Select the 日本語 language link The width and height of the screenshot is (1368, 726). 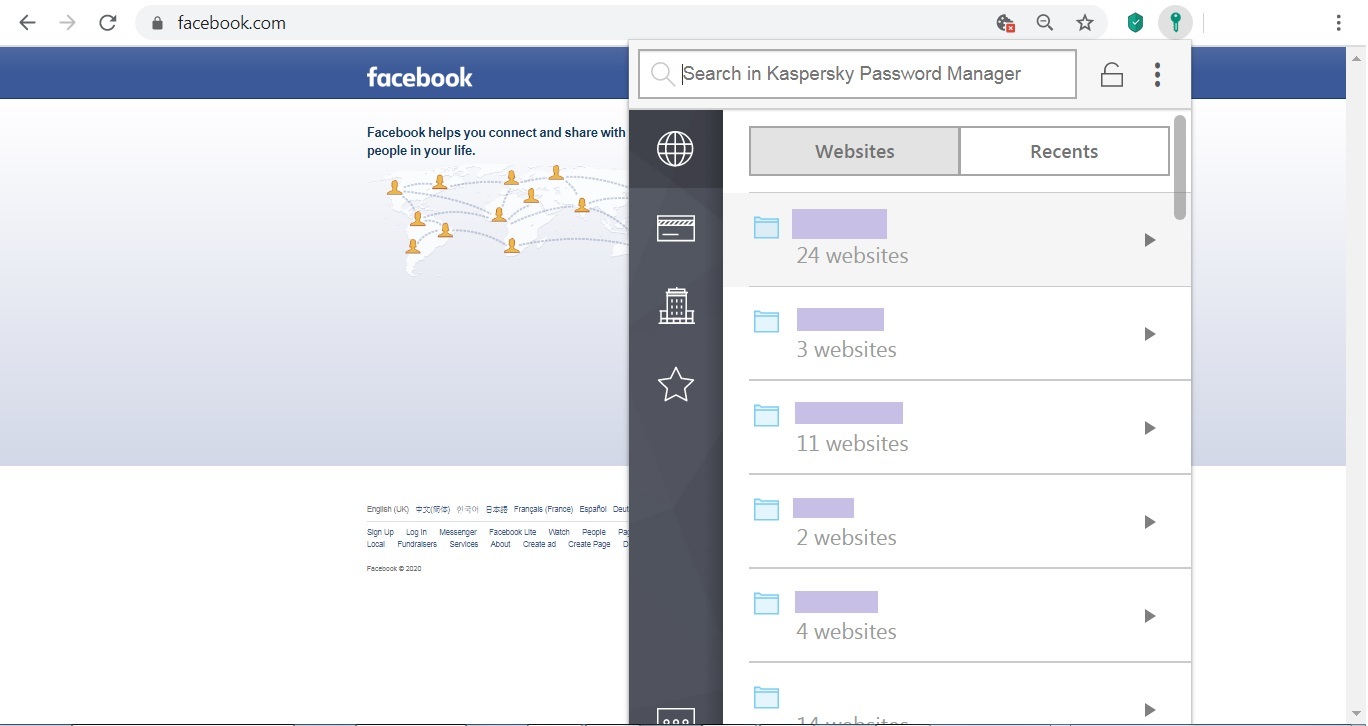(x=497, y=509)
